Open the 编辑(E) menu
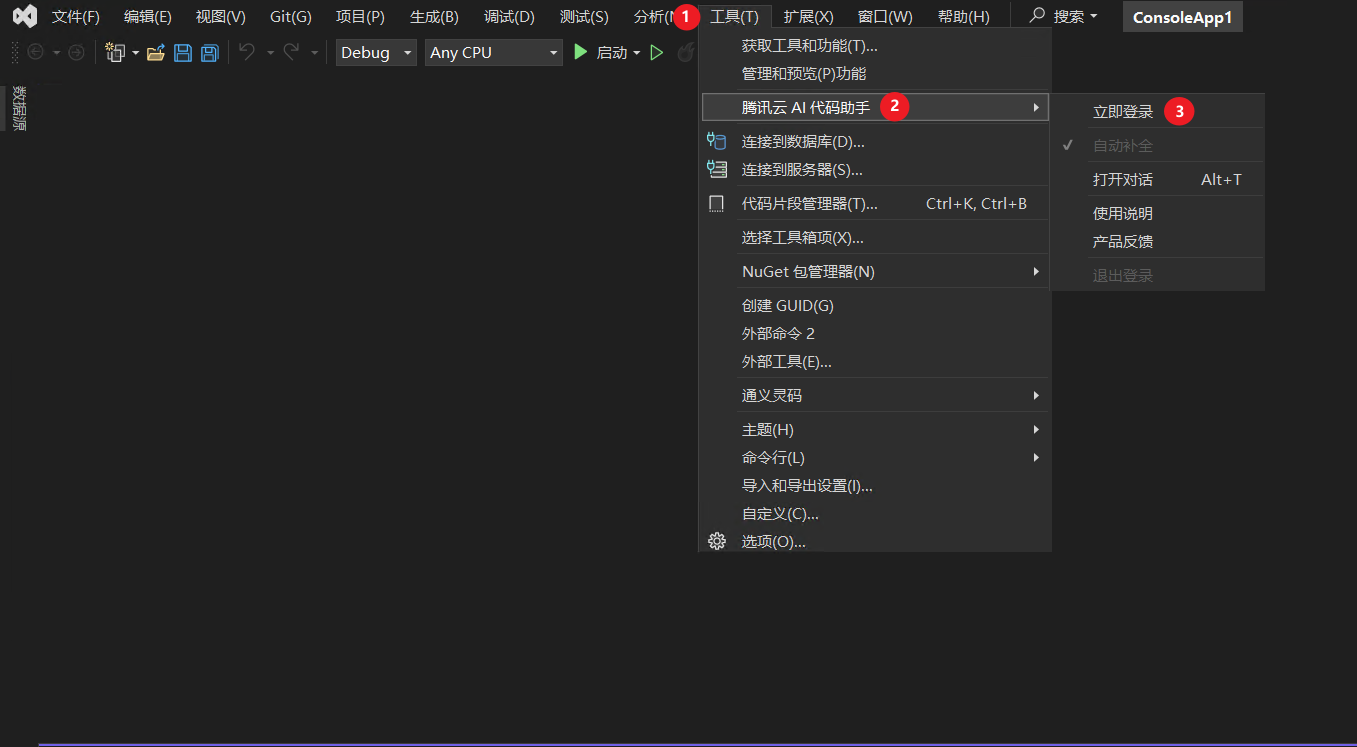This screenshot has height=747, width=1357. 148,17
